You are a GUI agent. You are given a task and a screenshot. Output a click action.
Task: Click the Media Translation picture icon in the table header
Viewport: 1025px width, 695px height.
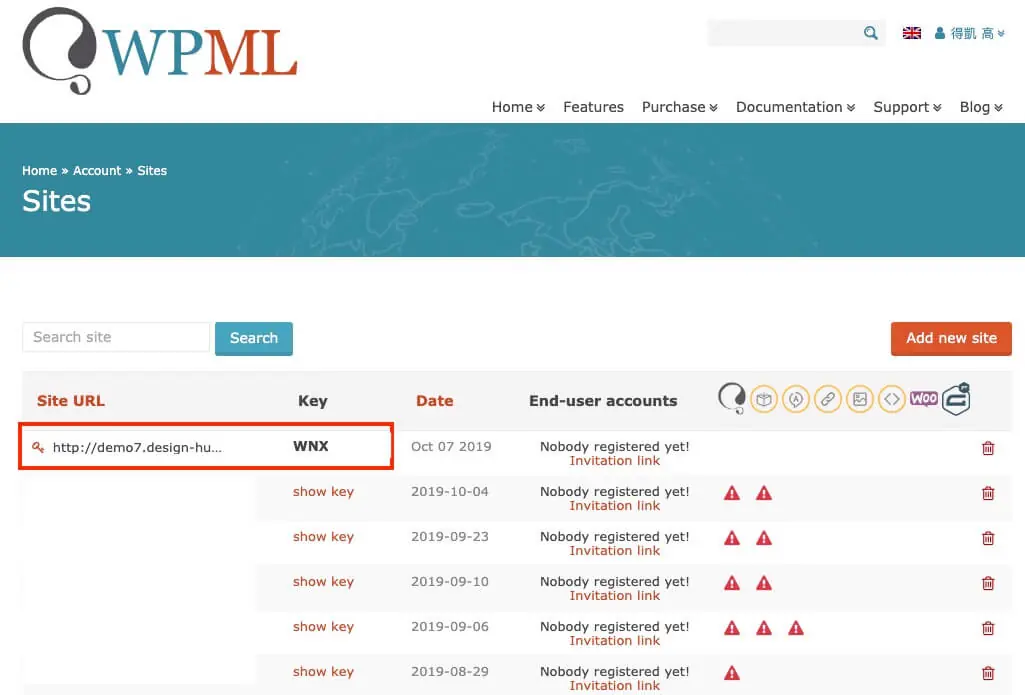click(860, 399)
